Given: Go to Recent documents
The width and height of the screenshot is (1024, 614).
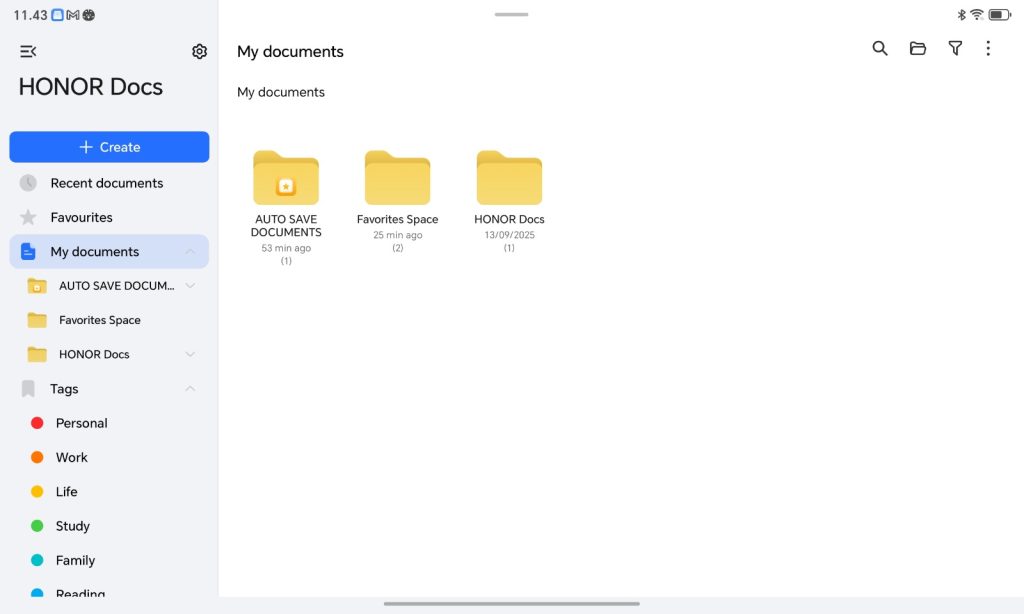Looking at the screenshot, I should [x=106, y=183].
